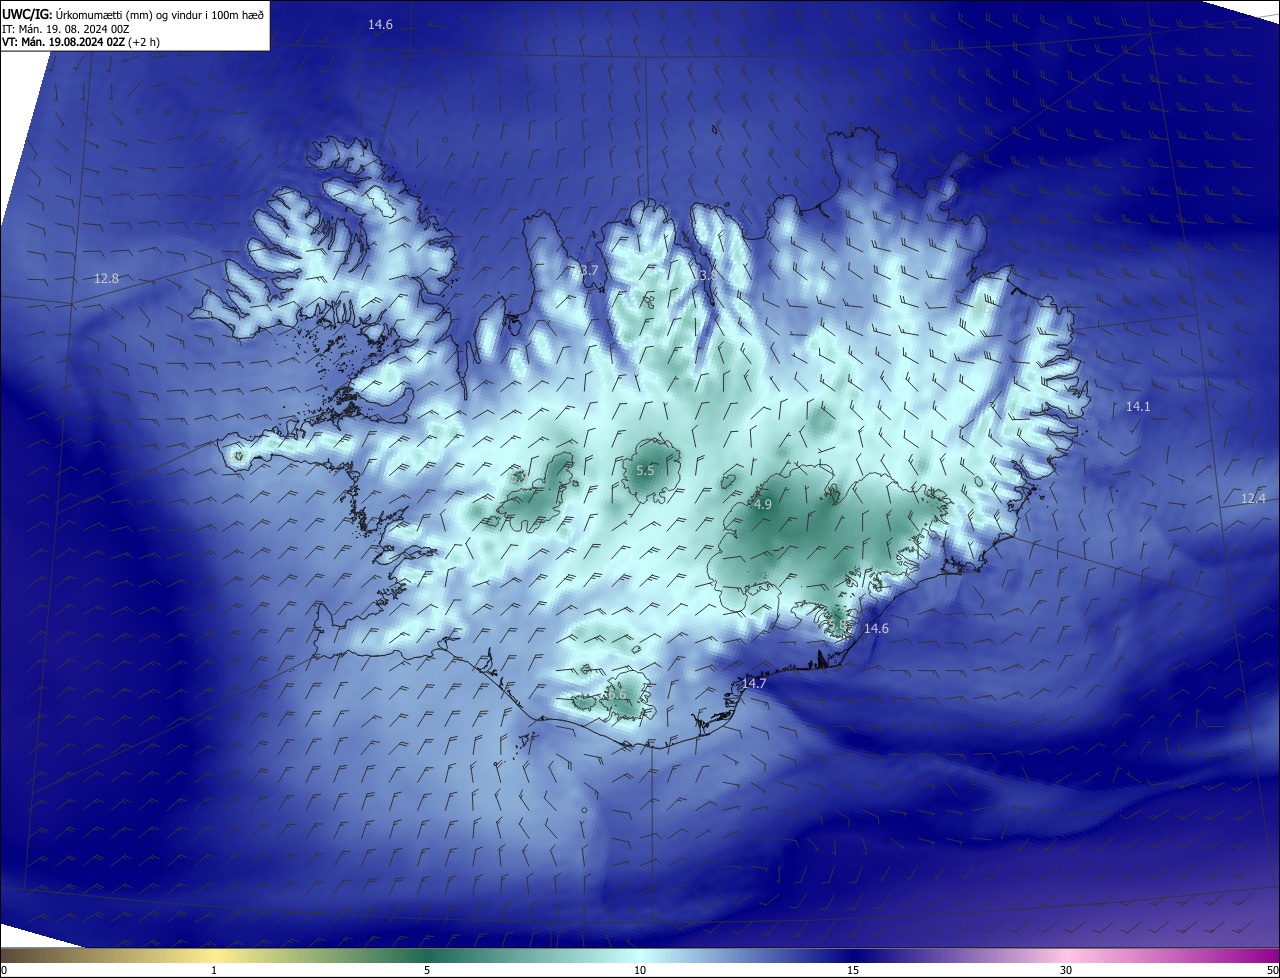
Task: Click the title line "Úrkomumætti (mm) og vindur í 100m hæð"
Action: pyautogui.click(x=159, y=14)
